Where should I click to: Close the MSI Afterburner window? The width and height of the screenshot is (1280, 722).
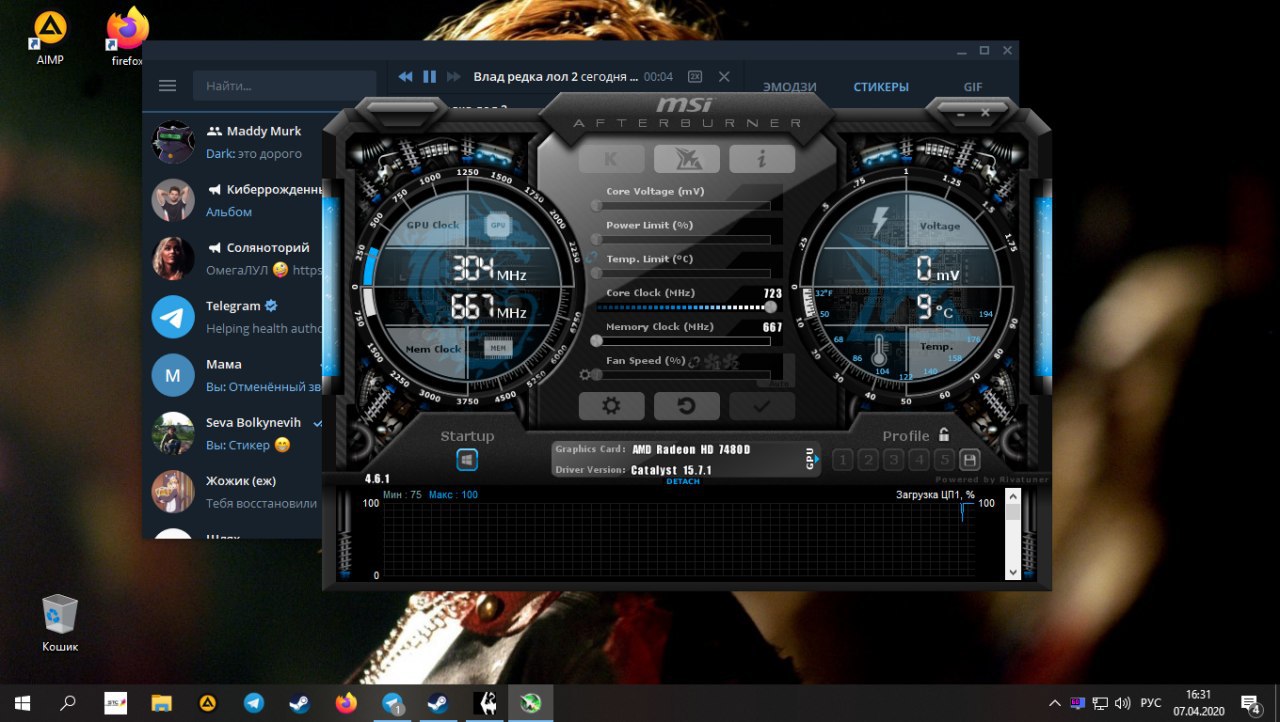985,113
